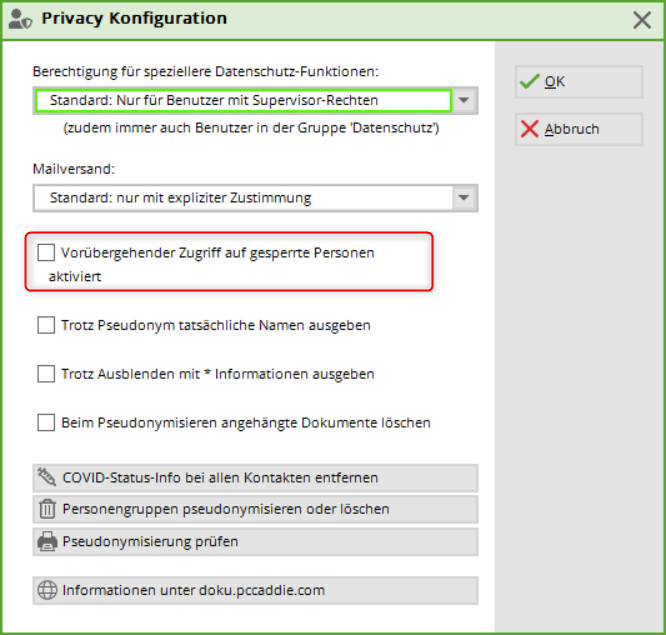The height and width of the screenshot is (635, 666).
Task: Click the globe icon for doku.pccaddie.com
Action: point(47,590)
